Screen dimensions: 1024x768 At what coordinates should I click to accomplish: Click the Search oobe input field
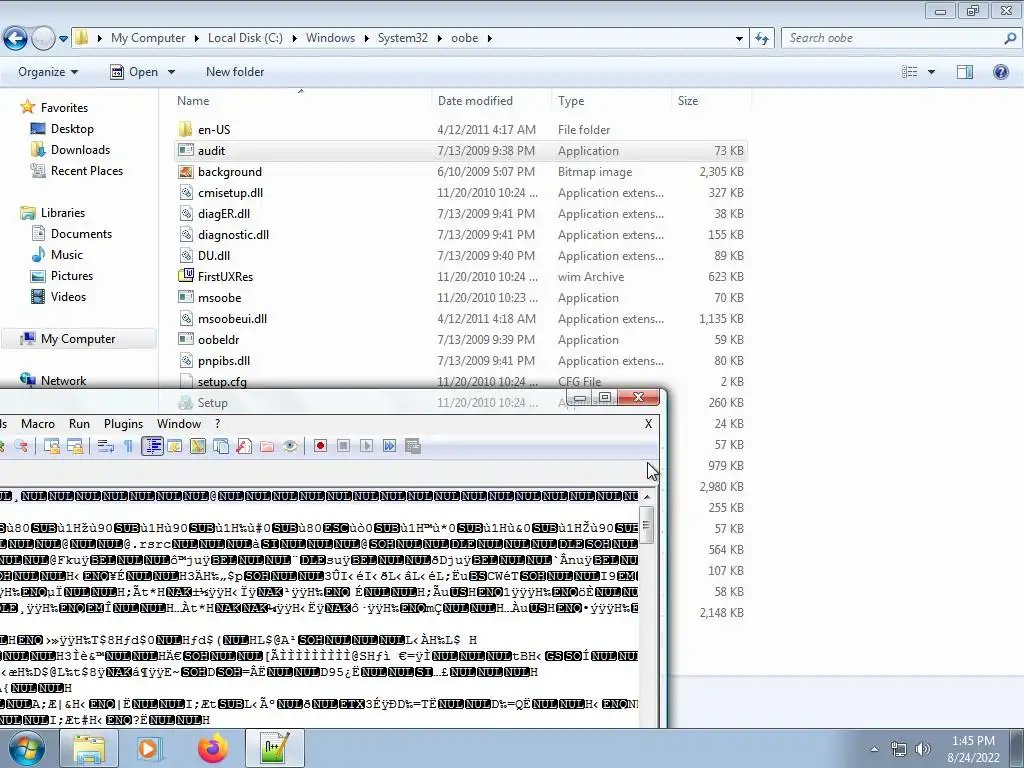[893, 38]
